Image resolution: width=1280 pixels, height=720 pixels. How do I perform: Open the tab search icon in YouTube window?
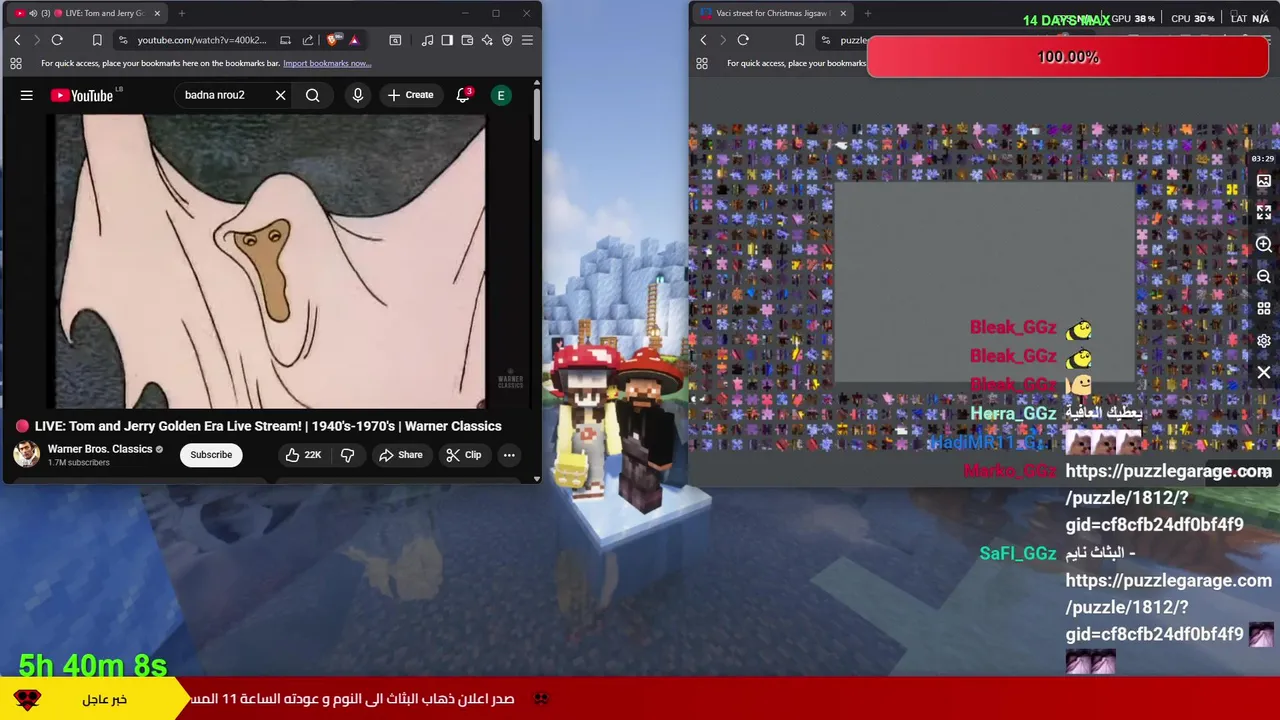pyautogui.click(x=395, y=40)
